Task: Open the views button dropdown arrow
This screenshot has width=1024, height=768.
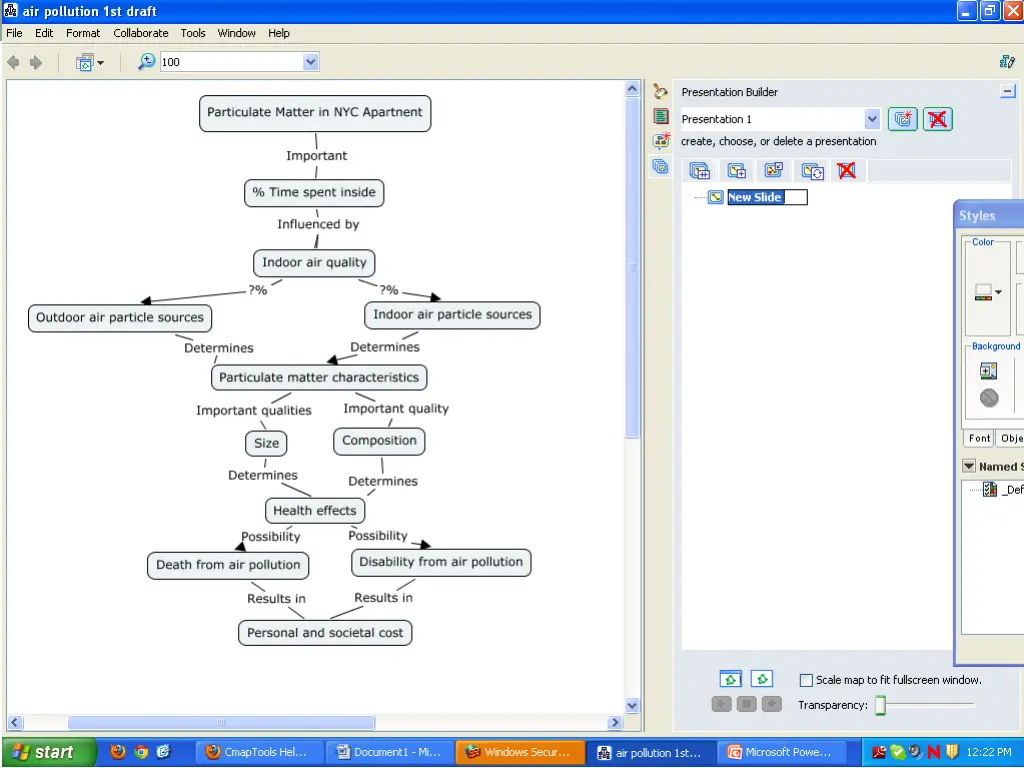Action: (x=101, y=63)
